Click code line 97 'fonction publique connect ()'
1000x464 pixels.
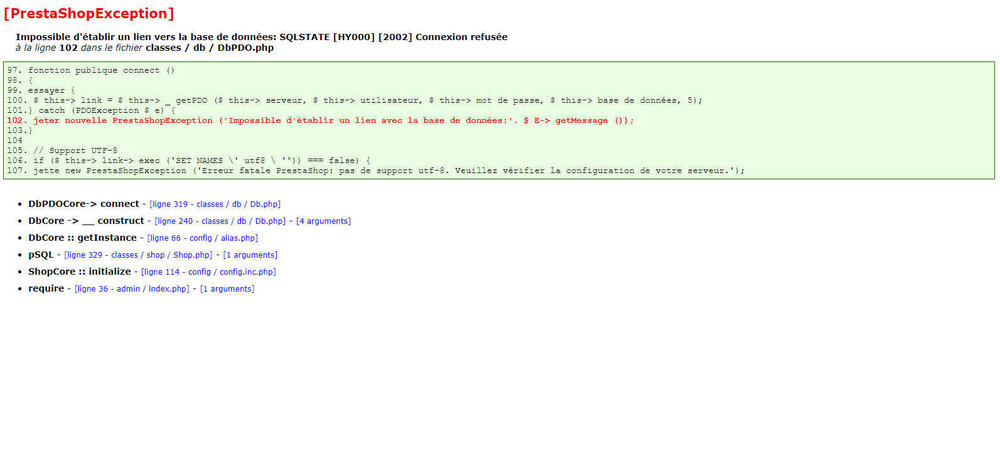(91, 70)
